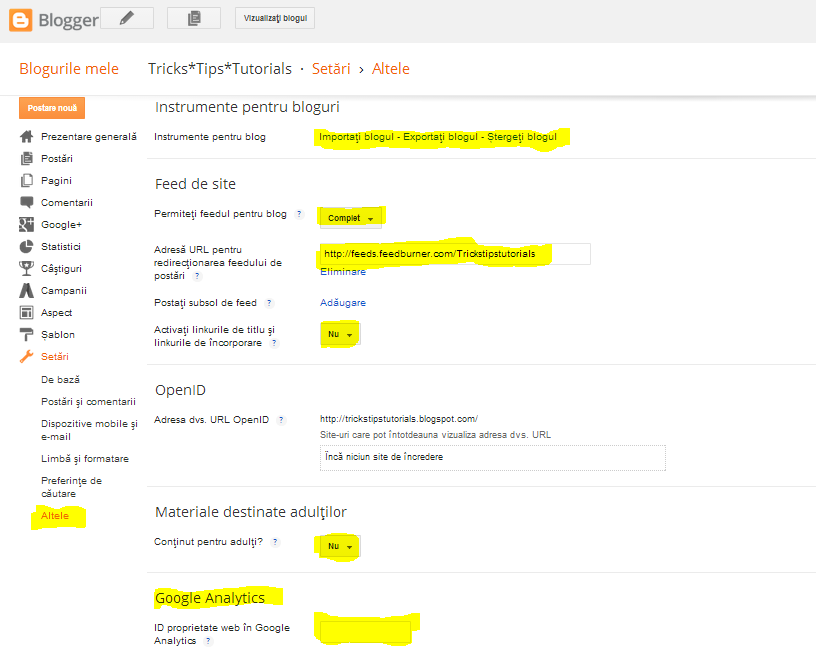
Task: Click the Pagini page icon
Action: [x=27, y=181]
